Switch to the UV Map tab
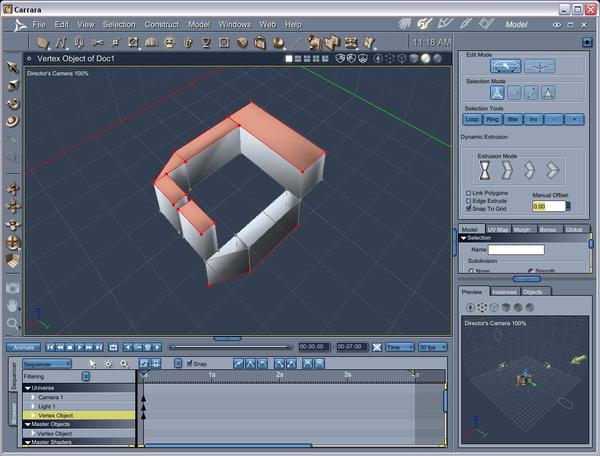600x456 pixels. [499, 229]
